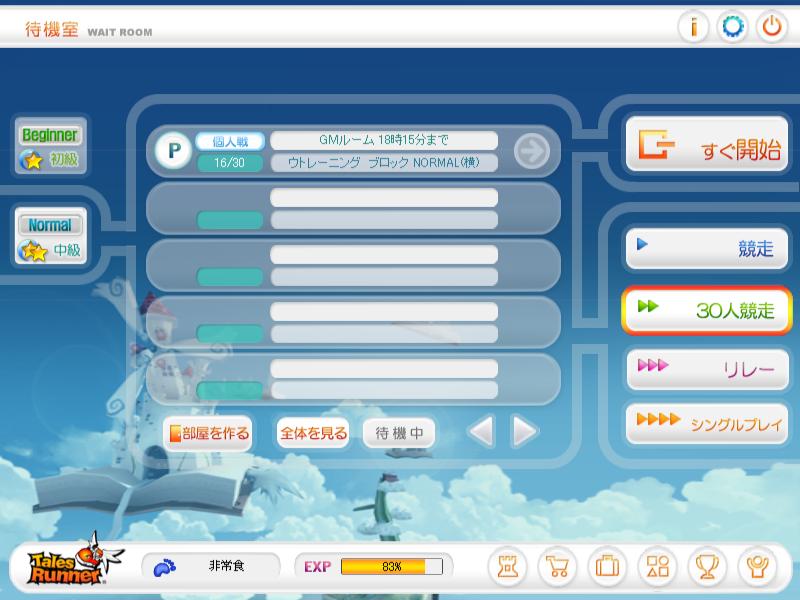Open the info button in top bar
This screenshot has width=800, height=600.
[x=693, y=27]
